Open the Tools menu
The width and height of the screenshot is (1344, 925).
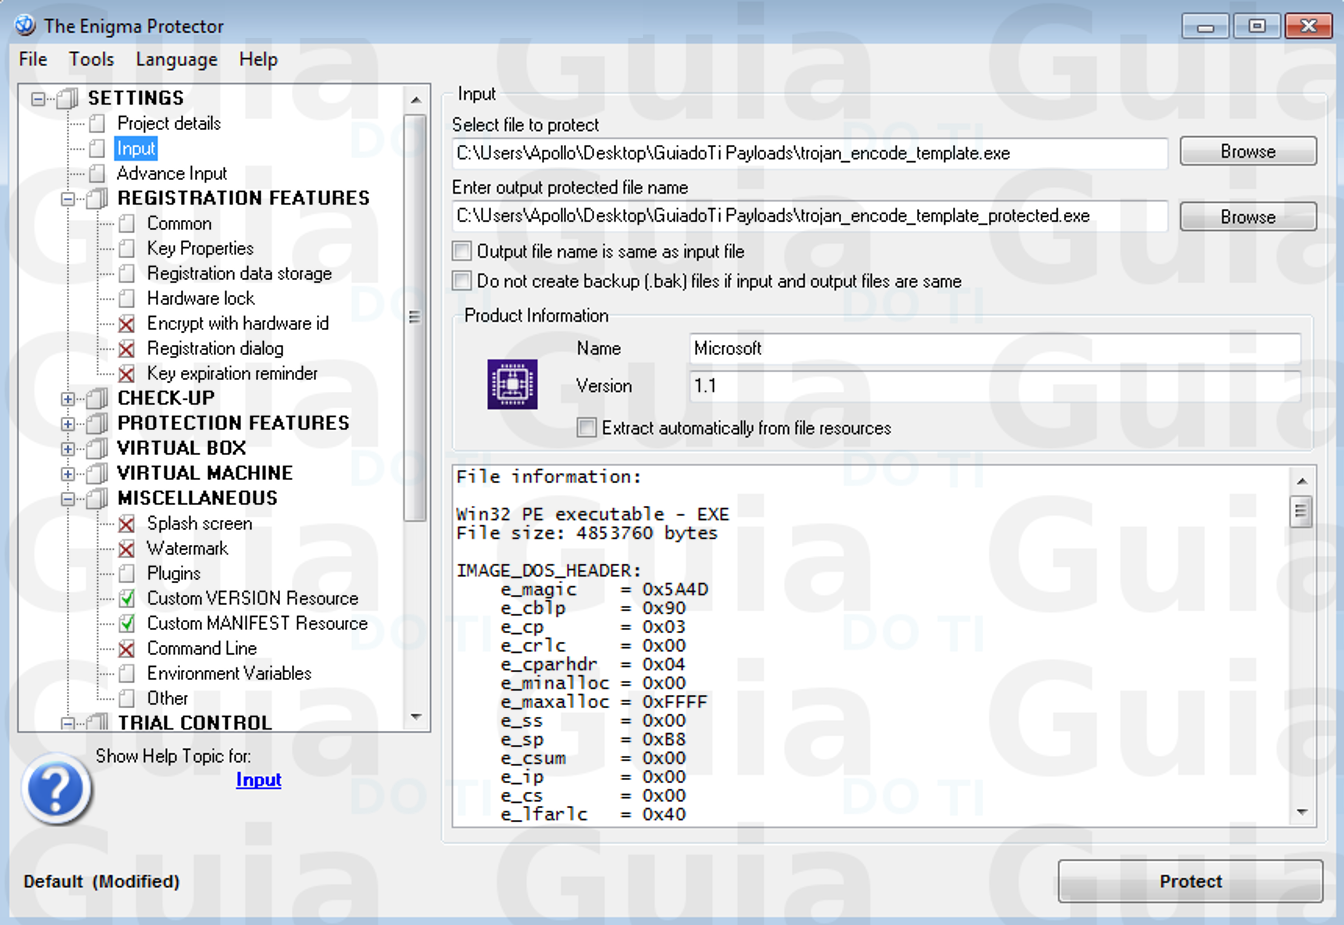pyautogui.click(x=91, y=60)
